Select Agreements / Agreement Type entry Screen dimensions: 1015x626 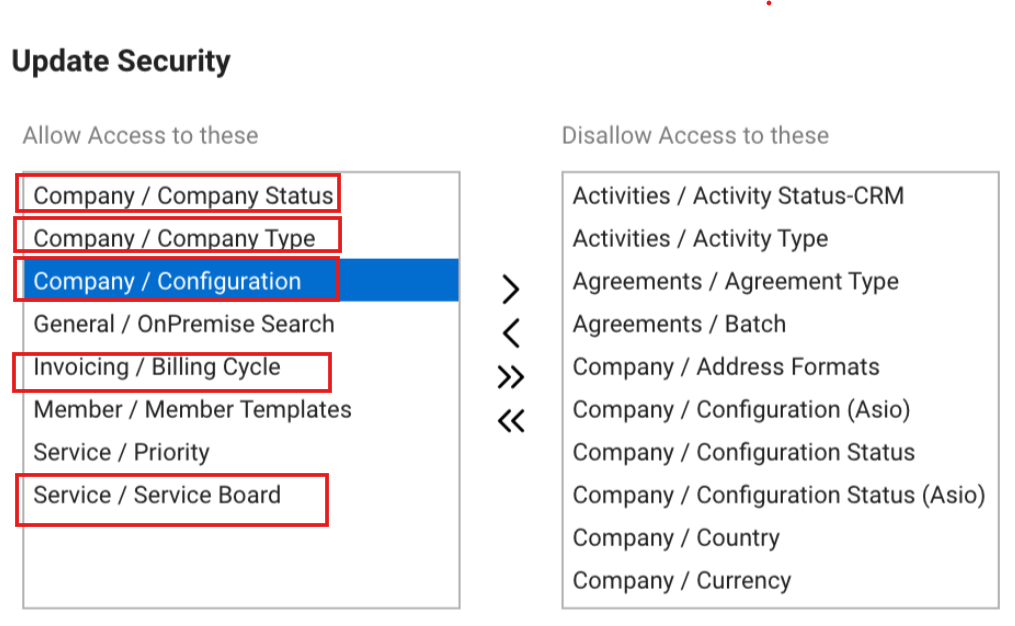point(736,281)
